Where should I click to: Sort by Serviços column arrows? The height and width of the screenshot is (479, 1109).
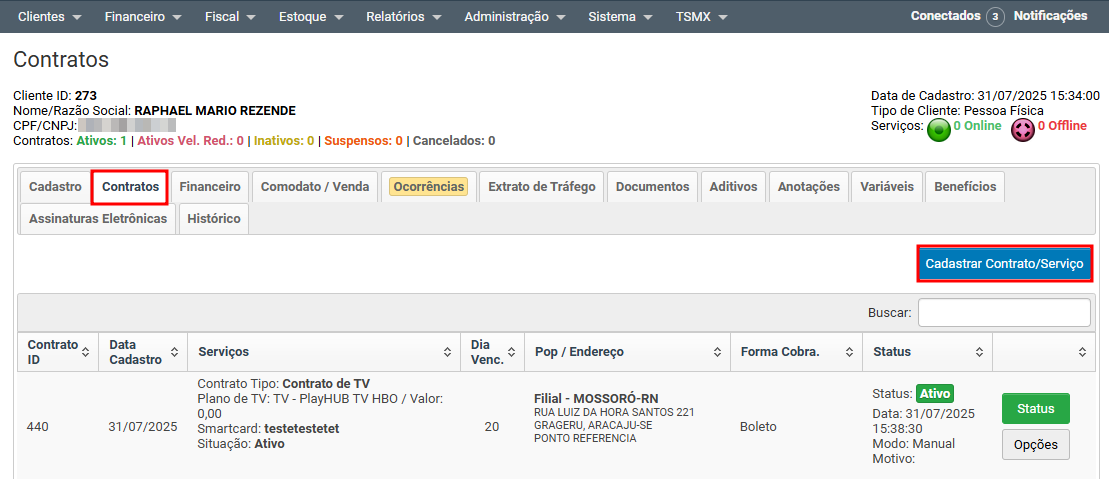[446, 352]
